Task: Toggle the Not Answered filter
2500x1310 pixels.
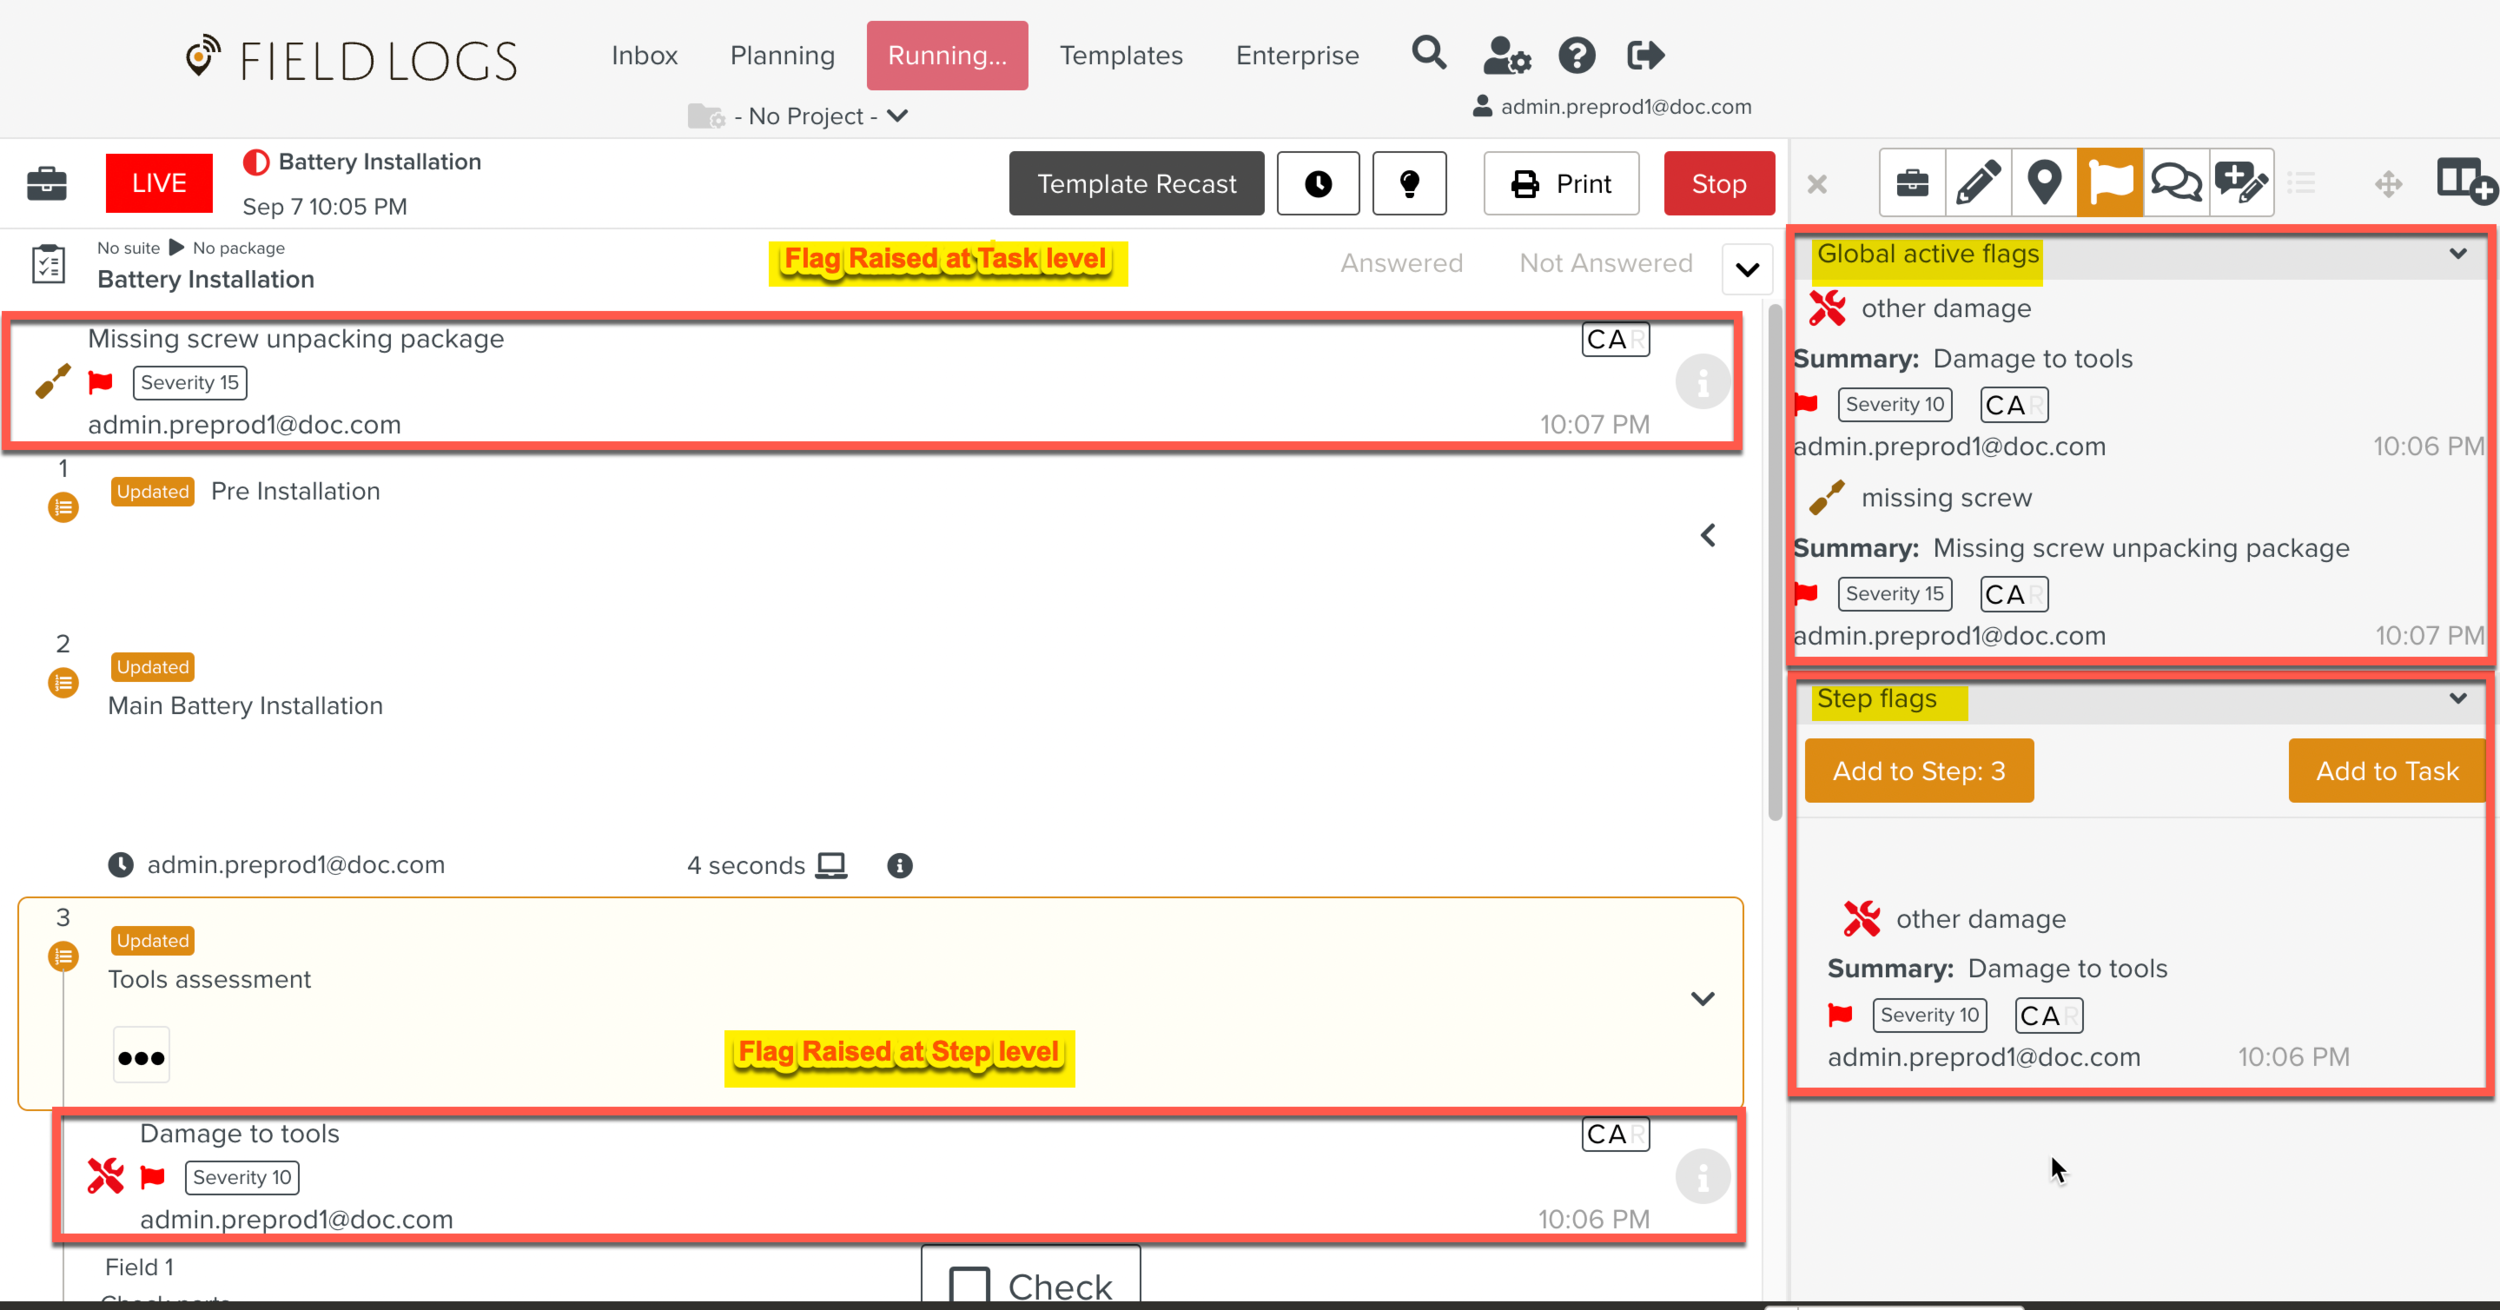Action: (1605, 263)
